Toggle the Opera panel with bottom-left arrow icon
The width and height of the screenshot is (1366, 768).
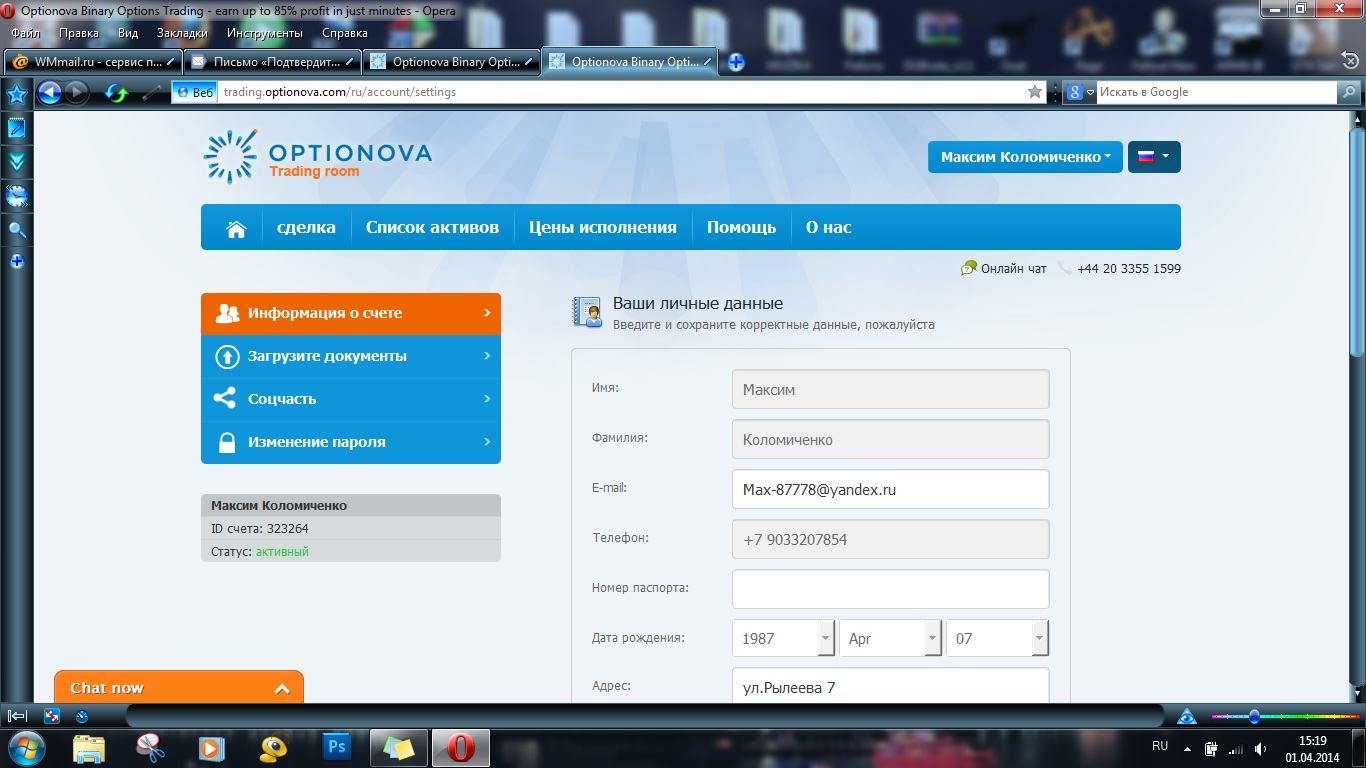click(17, 716)
